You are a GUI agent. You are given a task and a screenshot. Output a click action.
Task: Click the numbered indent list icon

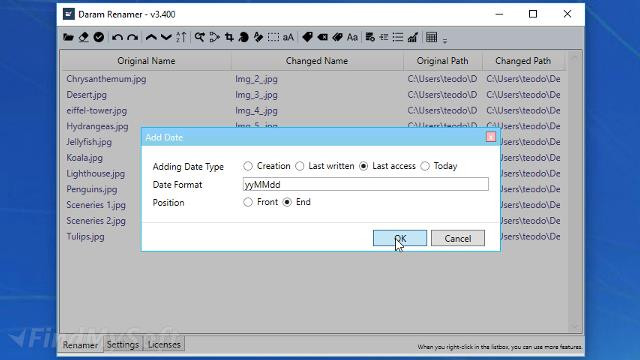click(384, 38)
